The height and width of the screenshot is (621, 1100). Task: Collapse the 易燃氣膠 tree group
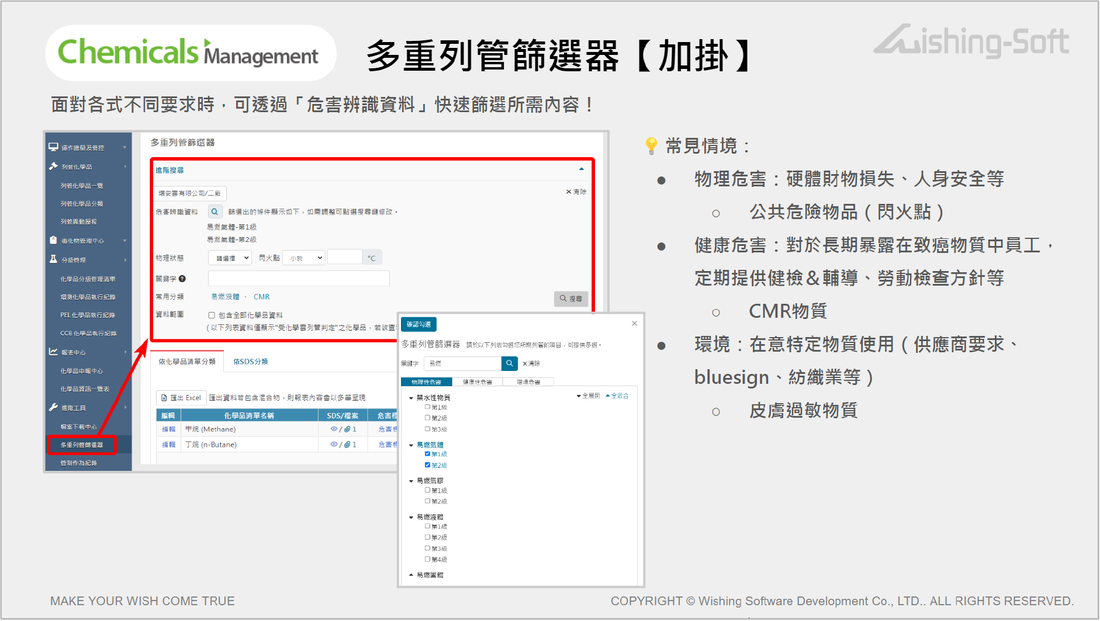(411, 481)
